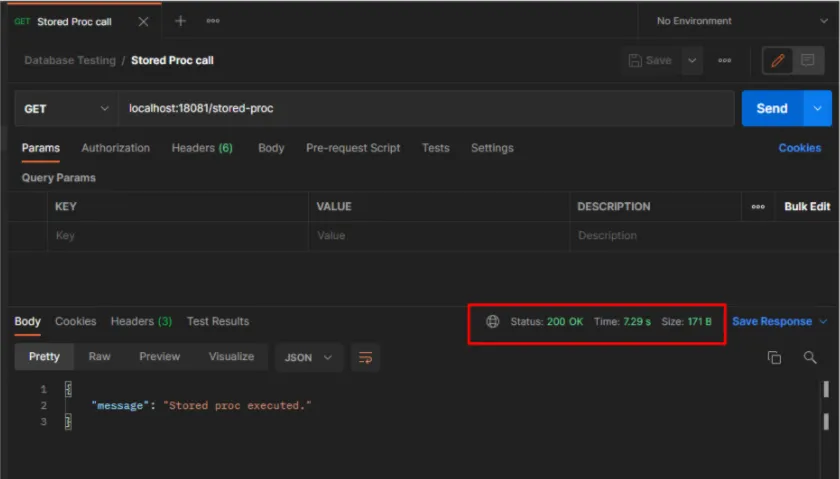The image size is (840, 479).
Task: Open the Pre-request Script tab
Action: (x=353, y=148)
